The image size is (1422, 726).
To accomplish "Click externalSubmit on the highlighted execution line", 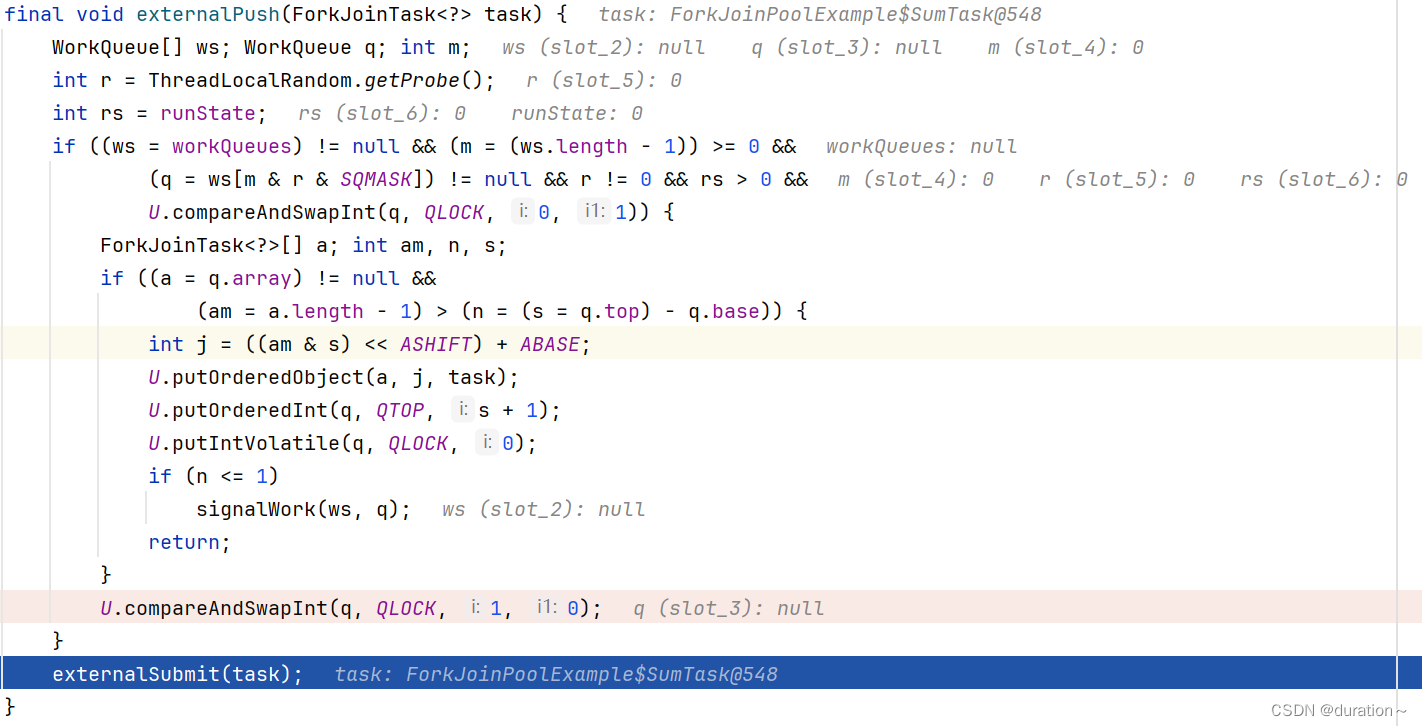I will coord(136,674).
